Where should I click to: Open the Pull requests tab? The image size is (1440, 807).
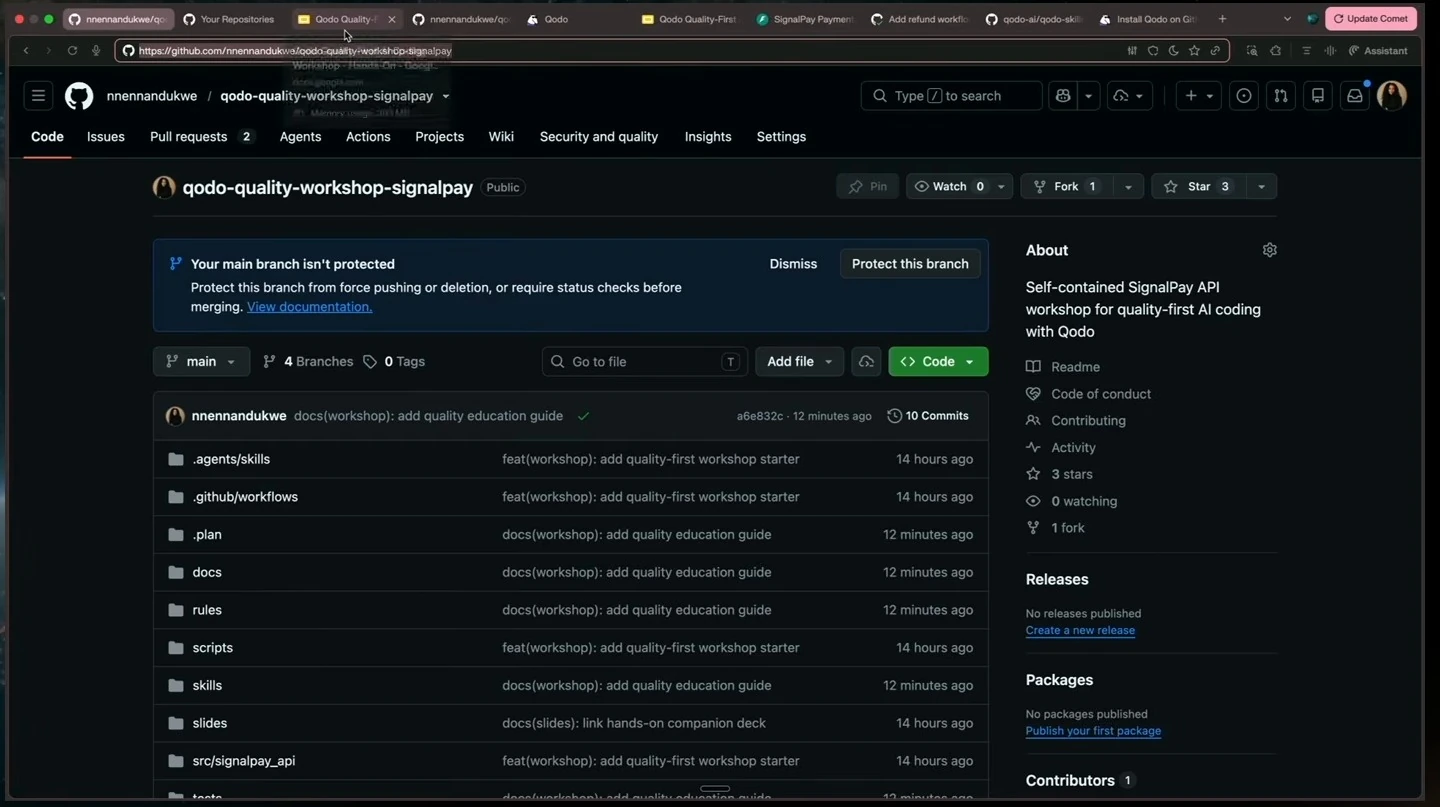[x=201, y=137]
